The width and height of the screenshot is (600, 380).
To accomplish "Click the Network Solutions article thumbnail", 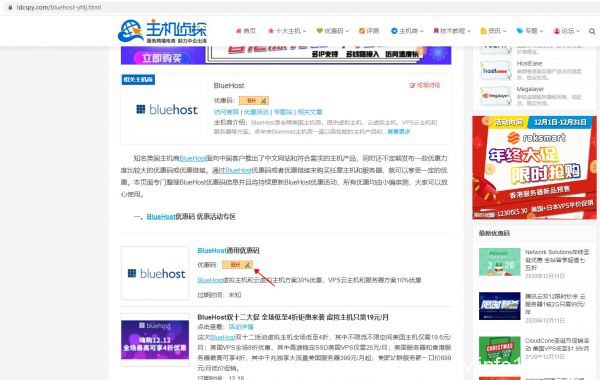I will pyautogui.click(x=500, y=262).
